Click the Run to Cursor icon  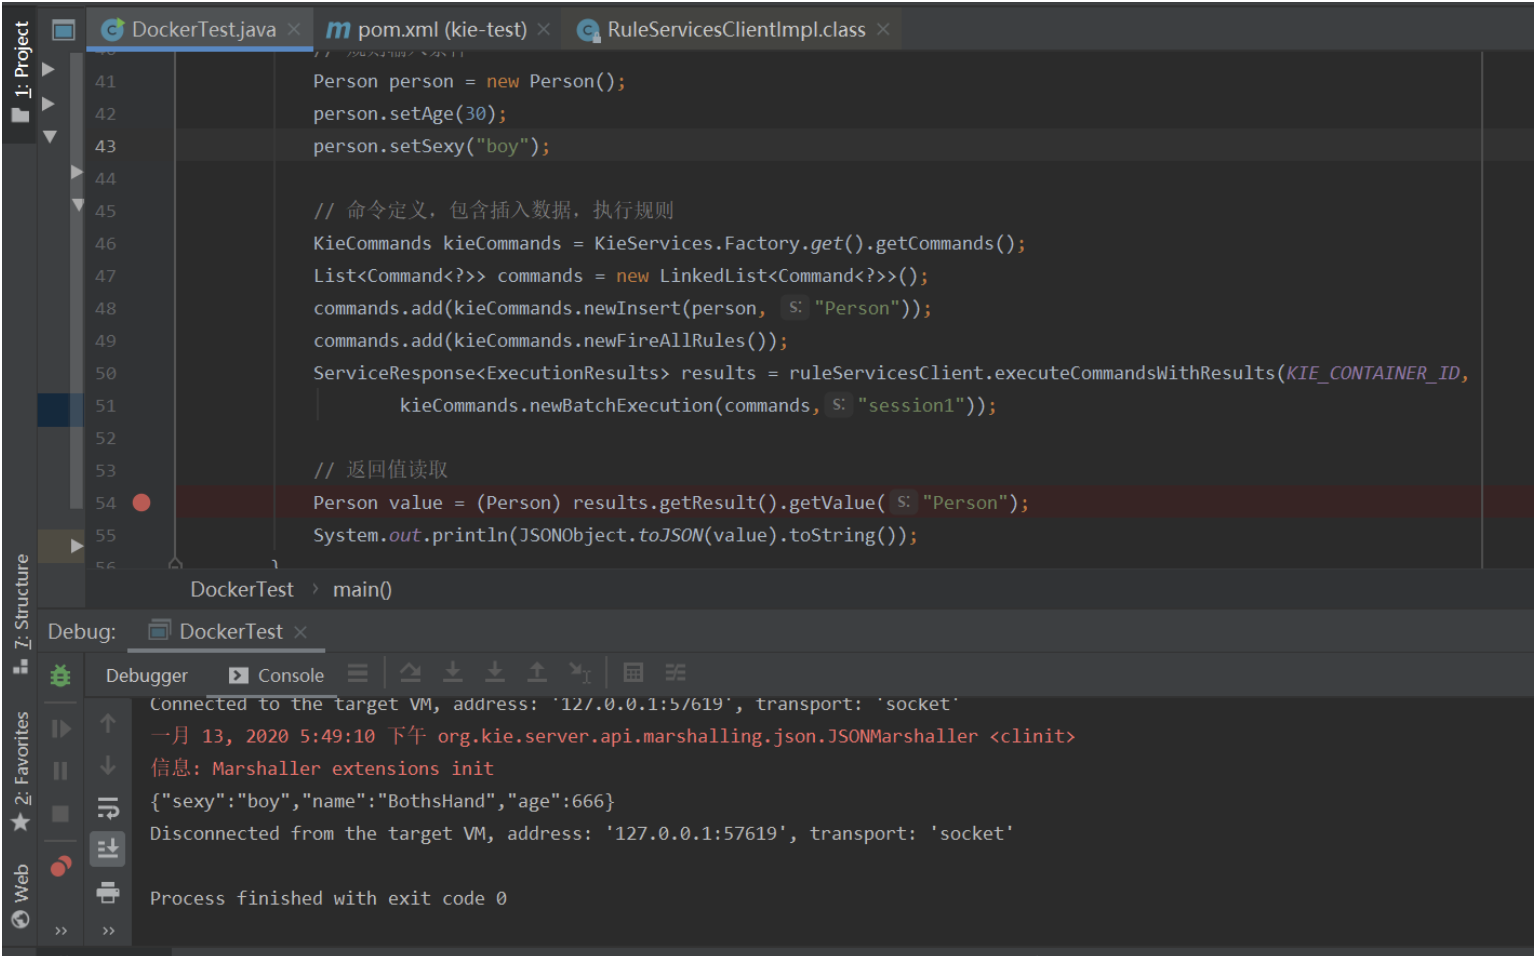580,673
